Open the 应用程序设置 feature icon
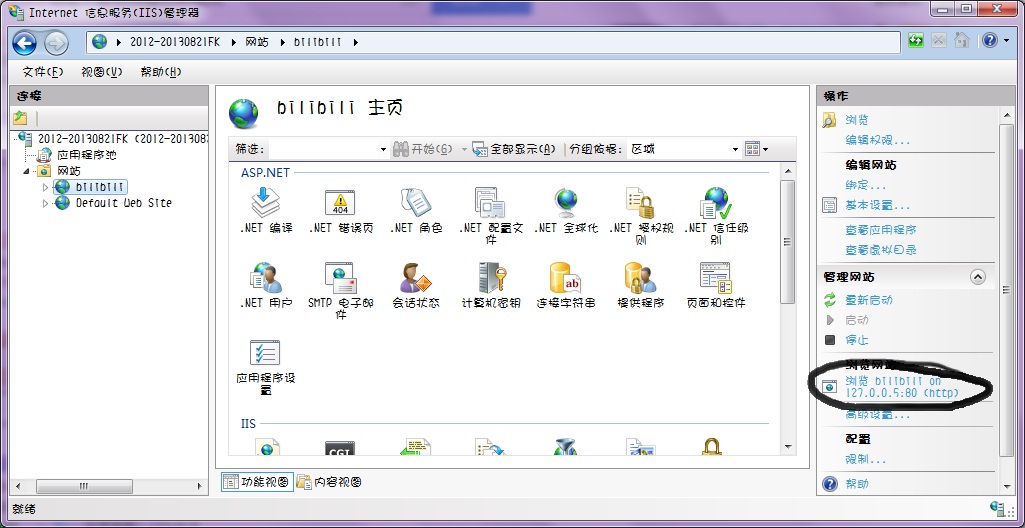Image resolution: width=1025 pixels, height=528 pixels. pos(265,352)
